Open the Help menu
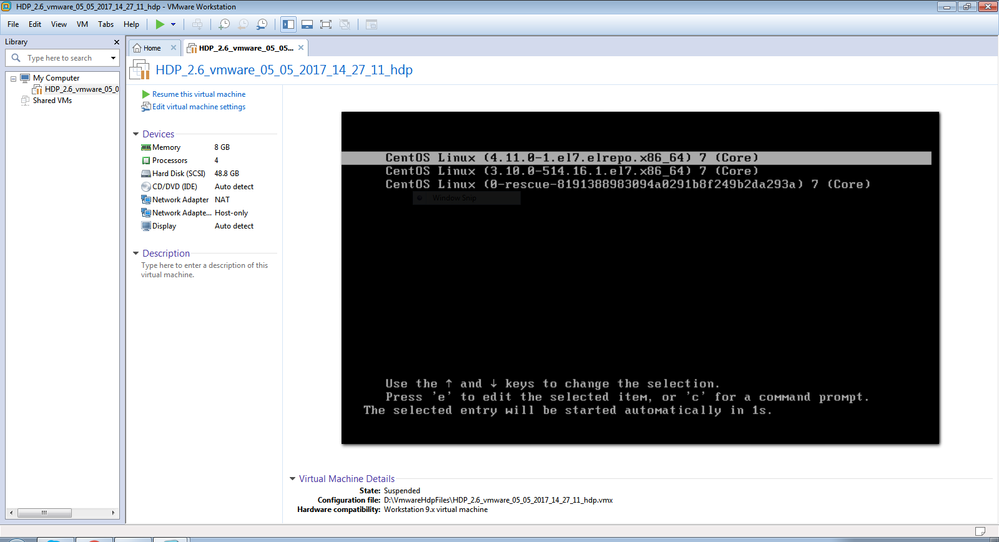The height and width of the screenshot is (542, 999). tap(131, 24)
